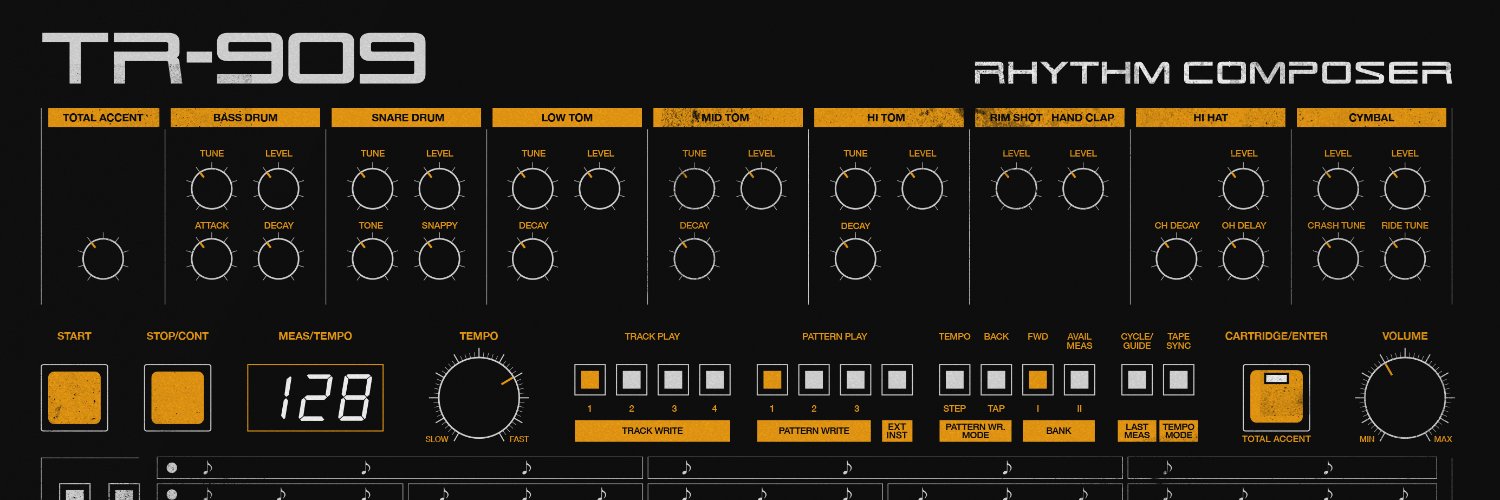Select Bank II with Avail Meas button
This screenshot has width=1500, height=500.
tap(1079, 380)
